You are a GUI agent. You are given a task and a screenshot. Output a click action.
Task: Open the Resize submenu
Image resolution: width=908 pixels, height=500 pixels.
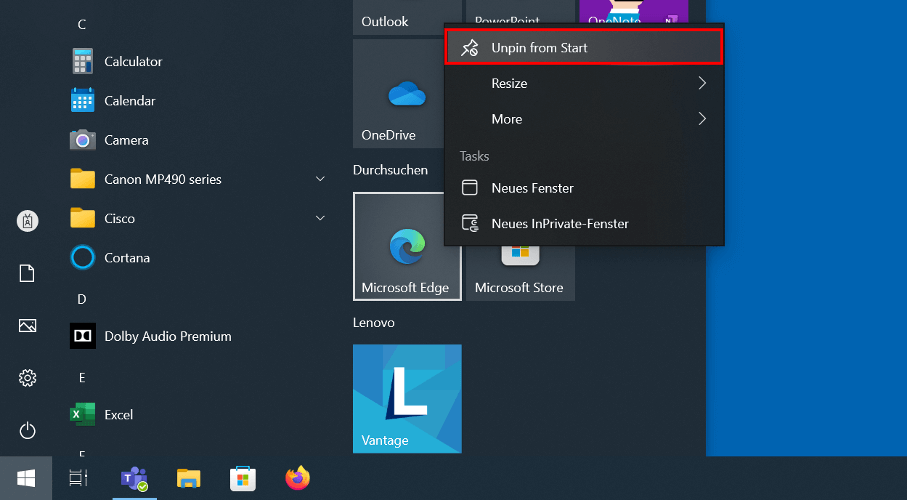click(583, 84)
